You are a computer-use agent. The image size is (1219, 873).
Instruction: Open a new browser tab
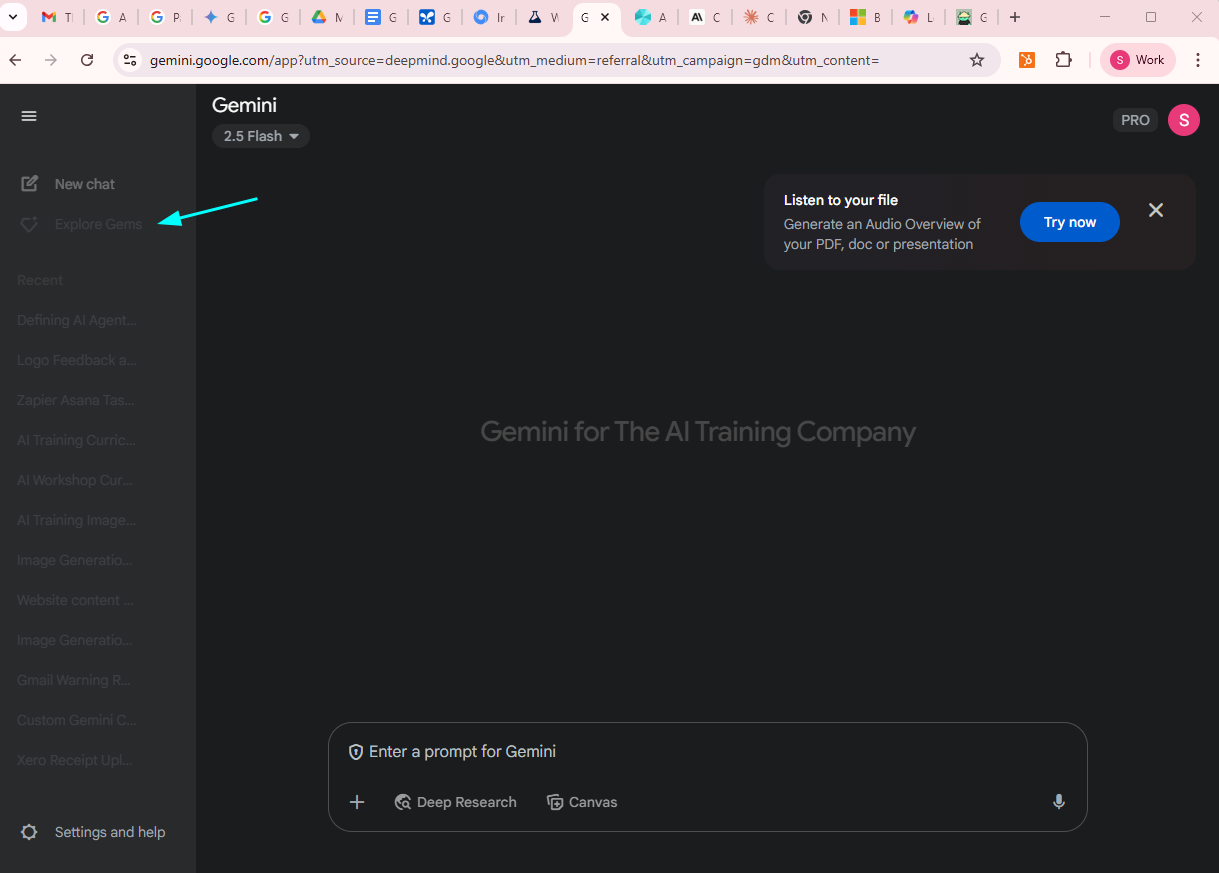tap(1015, 17)
